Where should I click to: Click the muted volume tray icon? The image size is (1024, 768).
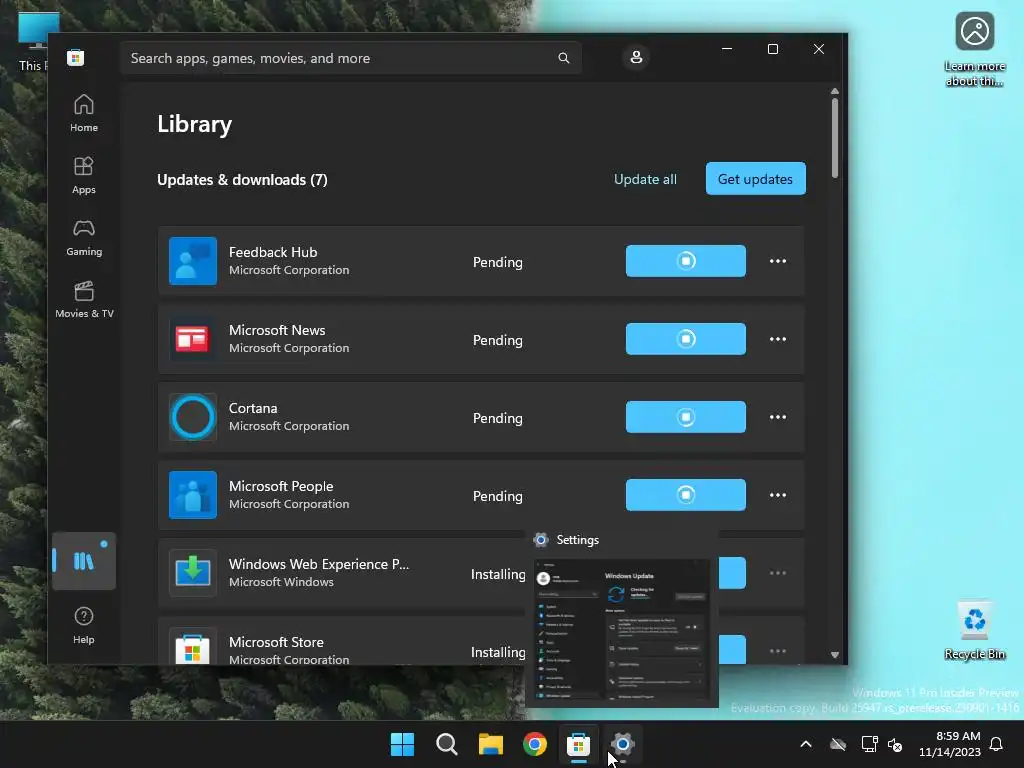coord(895,744)
